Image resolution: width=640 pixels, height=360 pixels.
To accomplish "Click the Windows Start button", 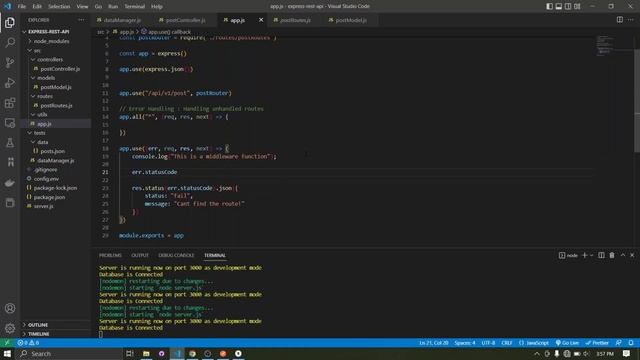I will click(x=7, y=353).
